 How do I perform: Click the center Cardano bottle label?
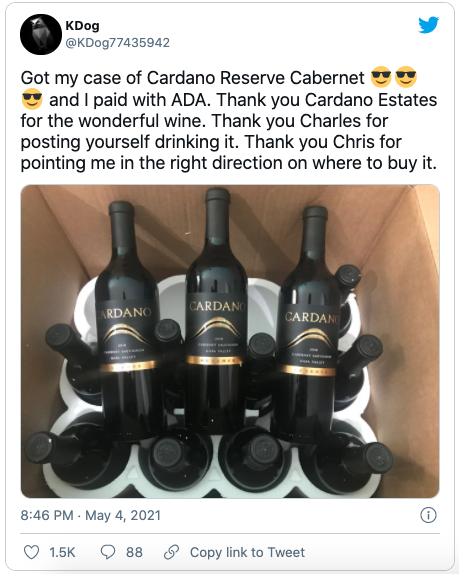point(216,331)
